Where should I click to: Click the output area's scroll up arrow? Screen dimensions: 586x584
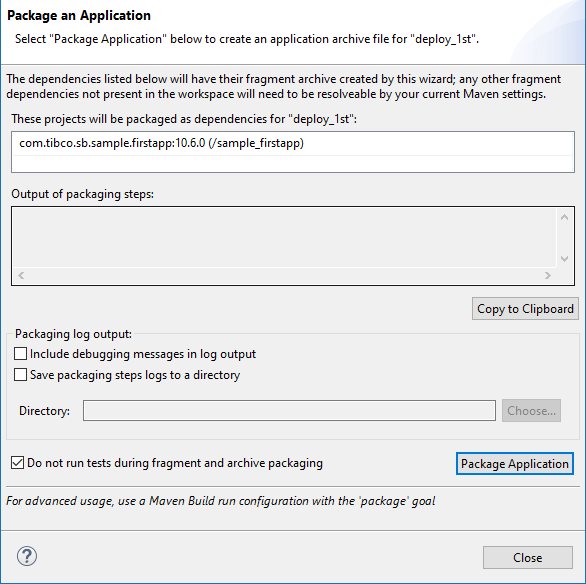pyautogui.click(x=564, y=217)
